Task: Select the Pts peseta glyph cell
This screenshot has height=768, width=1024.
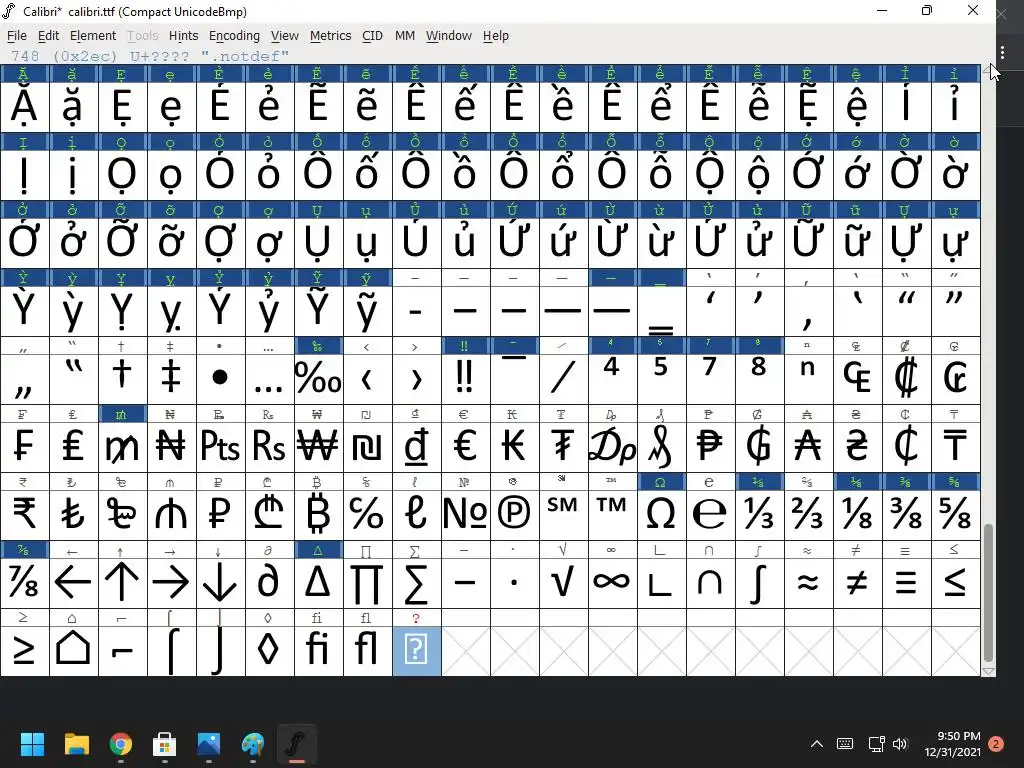Action: 220,447
